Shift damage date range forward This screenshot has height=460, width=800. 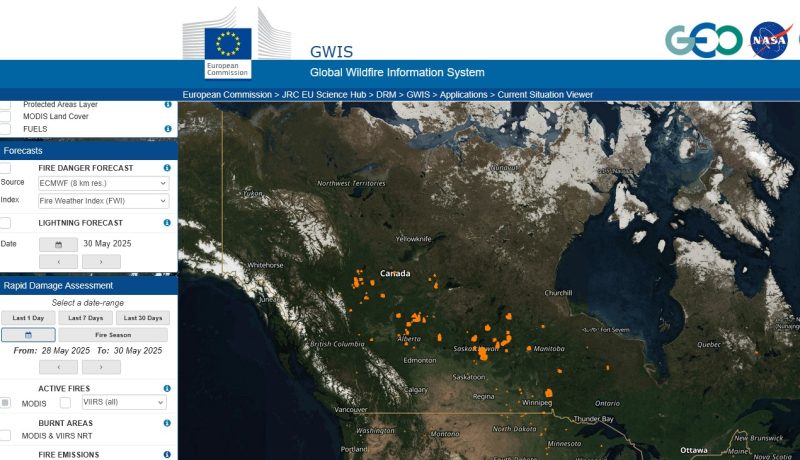coord(102,367)
